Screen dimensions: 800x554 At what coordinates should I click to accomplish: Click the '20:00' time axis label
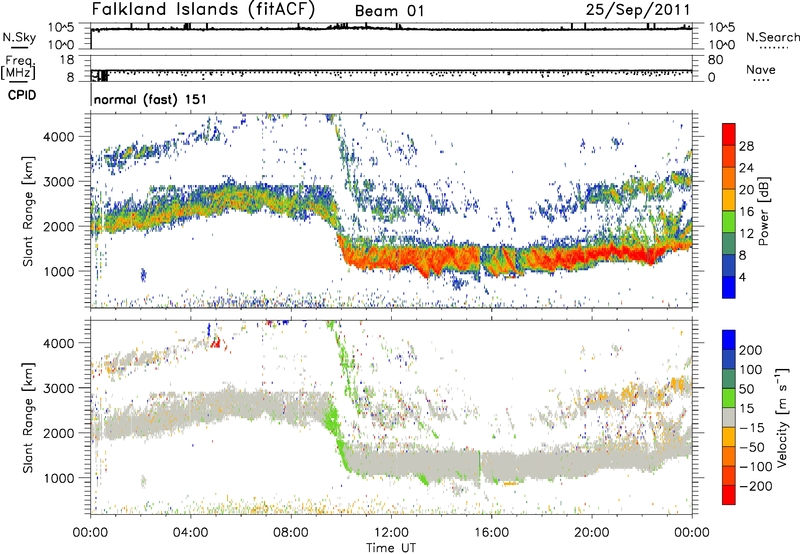pyautogui.click(x=591, y=533)
